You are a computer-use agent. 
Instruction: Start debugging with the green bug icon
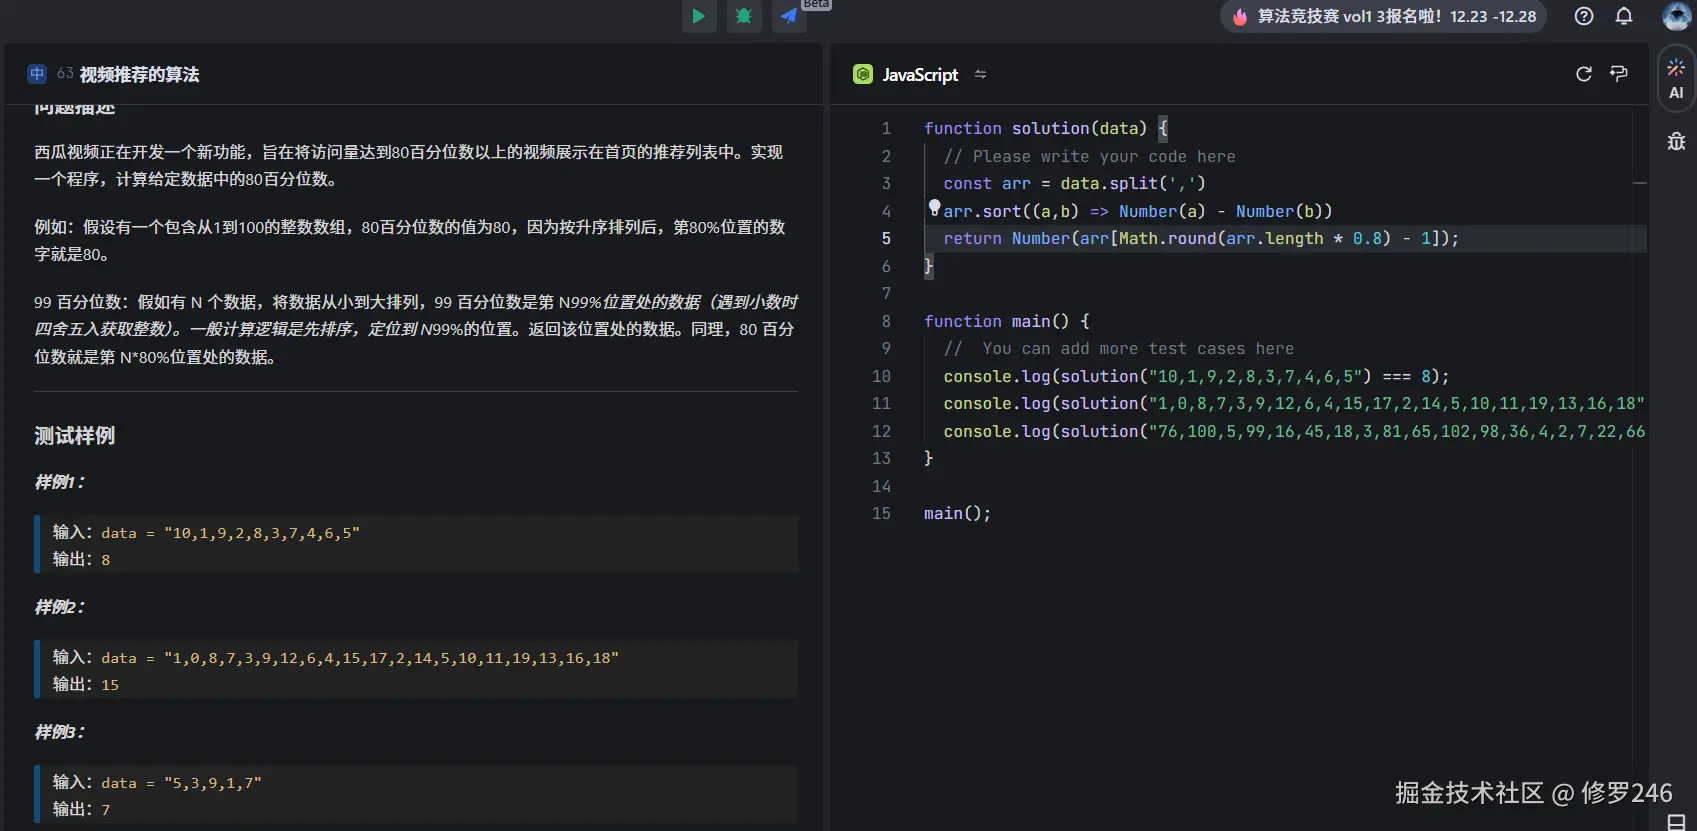click(744, 16)
